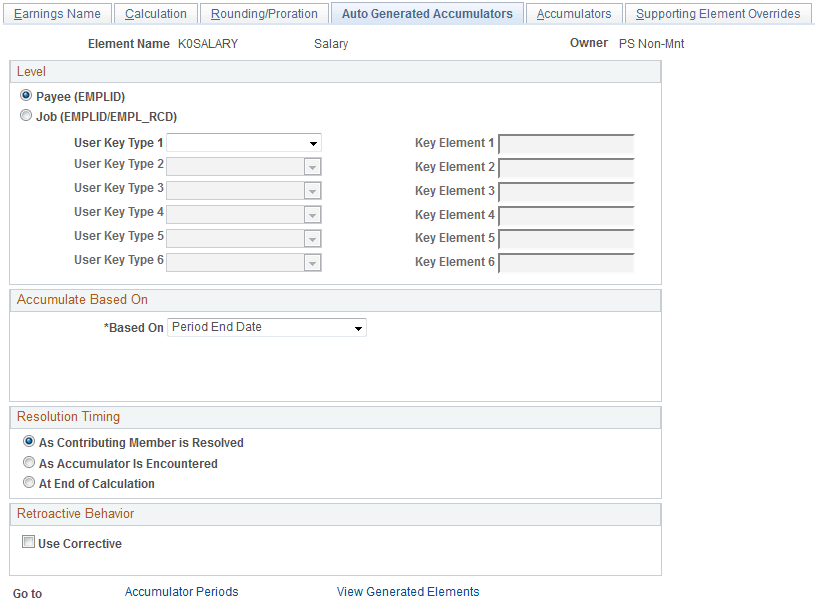Select the Job (EMPLID/EMPL_RCD) level option
815x600 pixels.
pyautogui.click(x=25, y=115)
